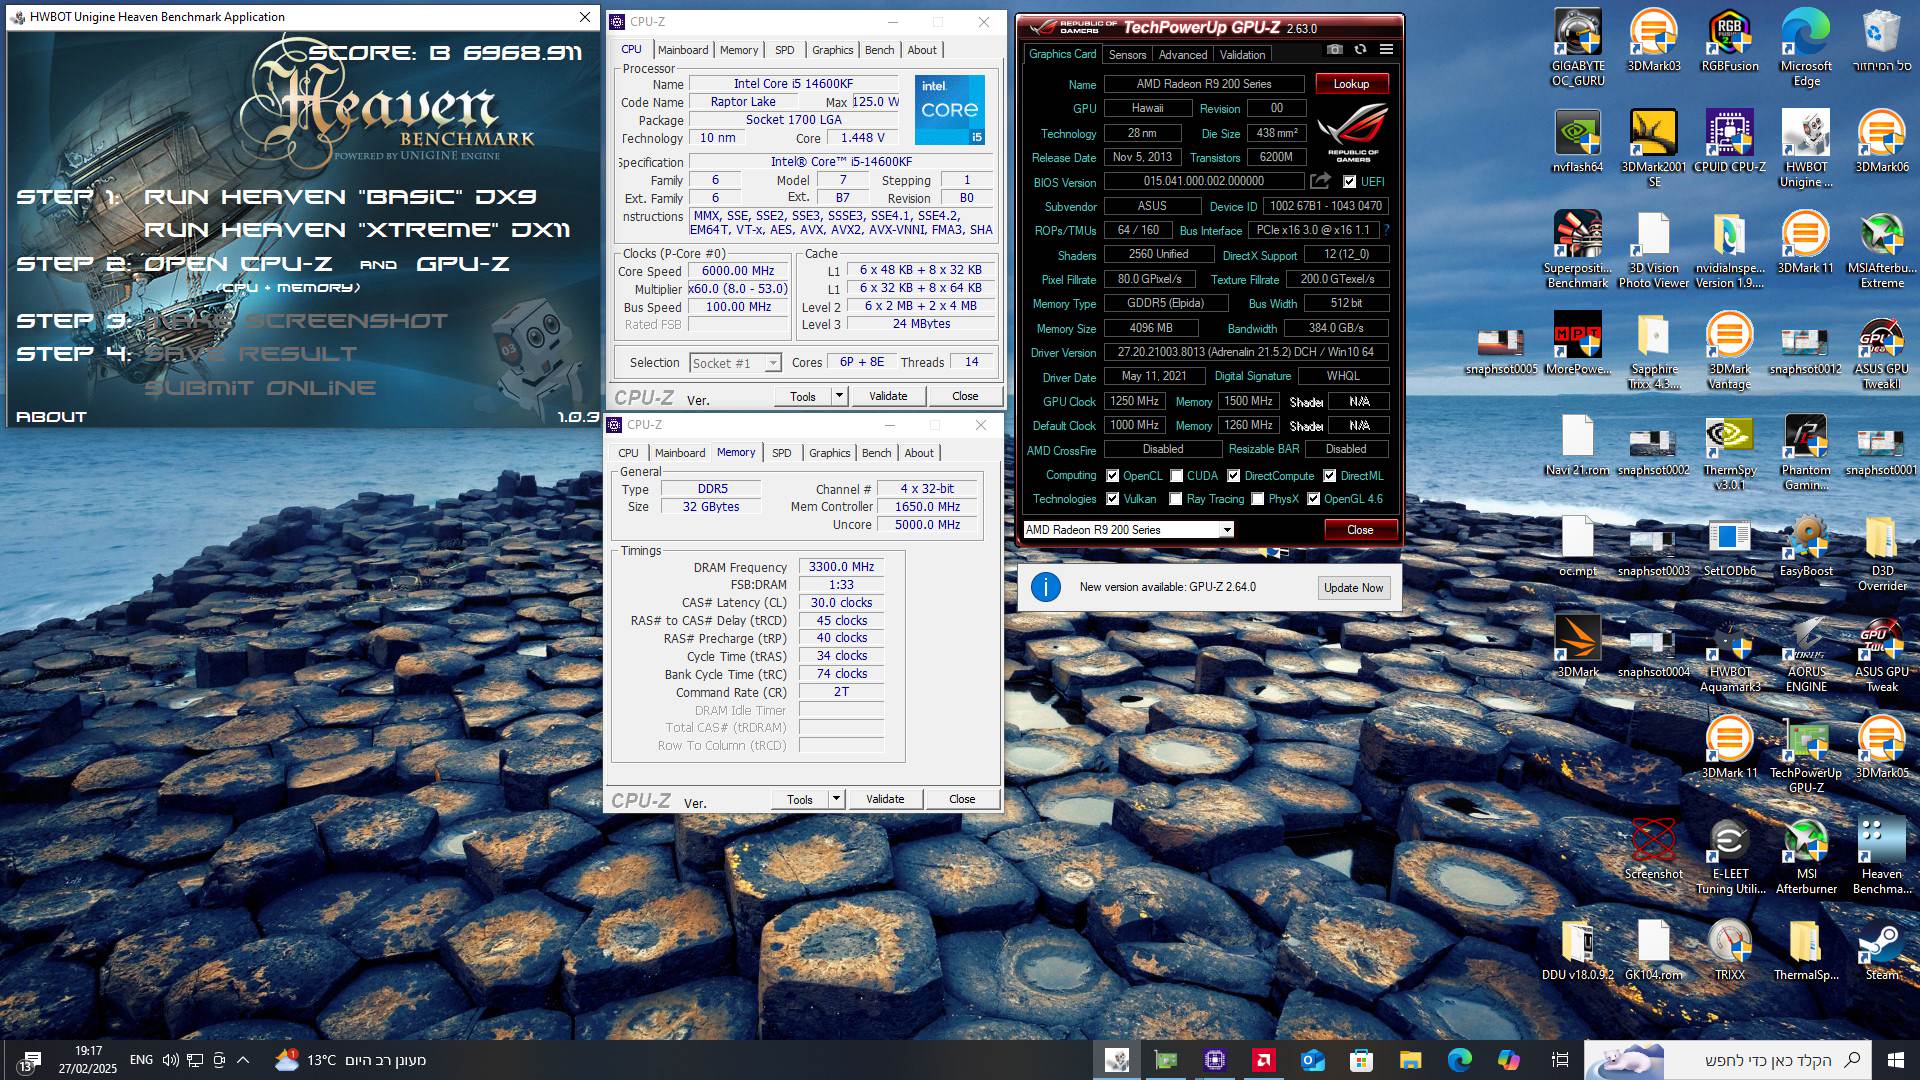Viewport: 1920px width, 1080px height.
Task: Open CPUID CPU-Z desktop shortcut
Action: pos(1730,141)
